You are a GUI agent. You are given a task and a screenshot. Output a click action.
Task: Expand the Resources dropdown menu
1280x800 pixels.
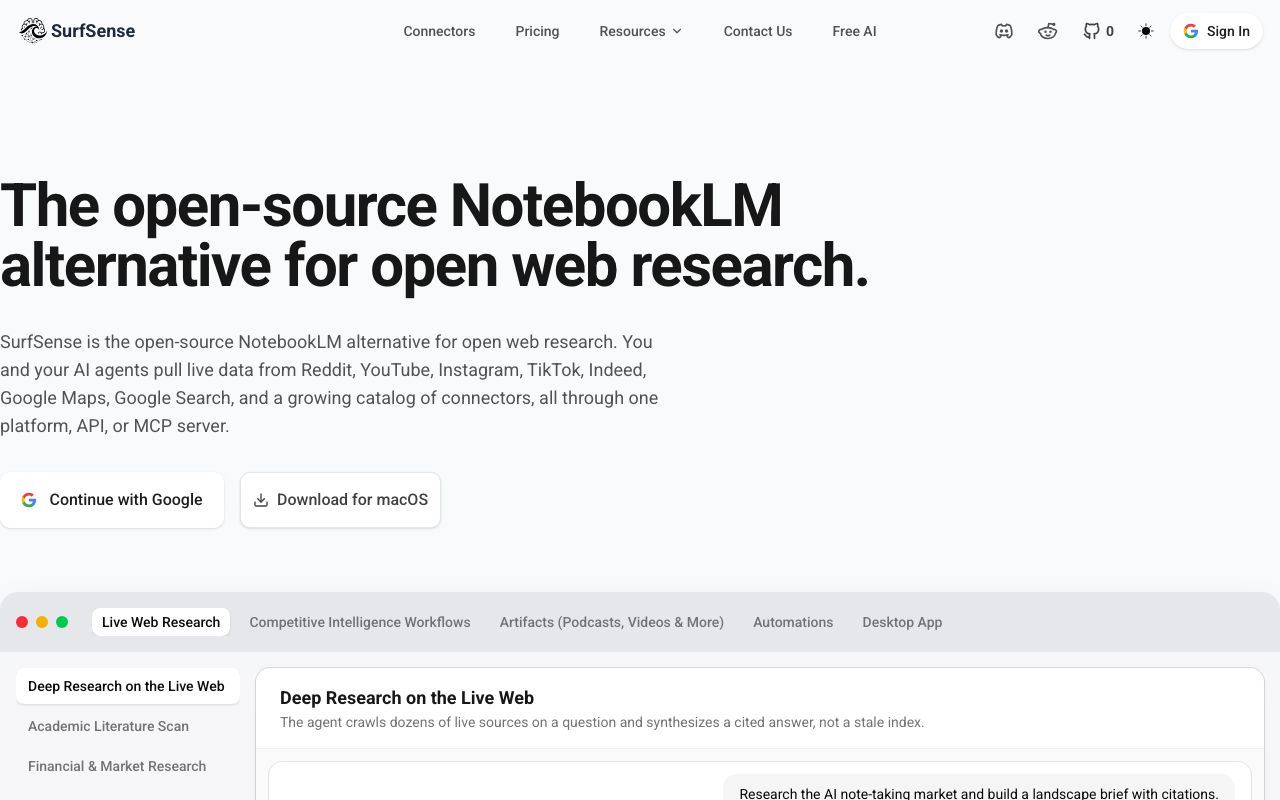tap(641, 31)
